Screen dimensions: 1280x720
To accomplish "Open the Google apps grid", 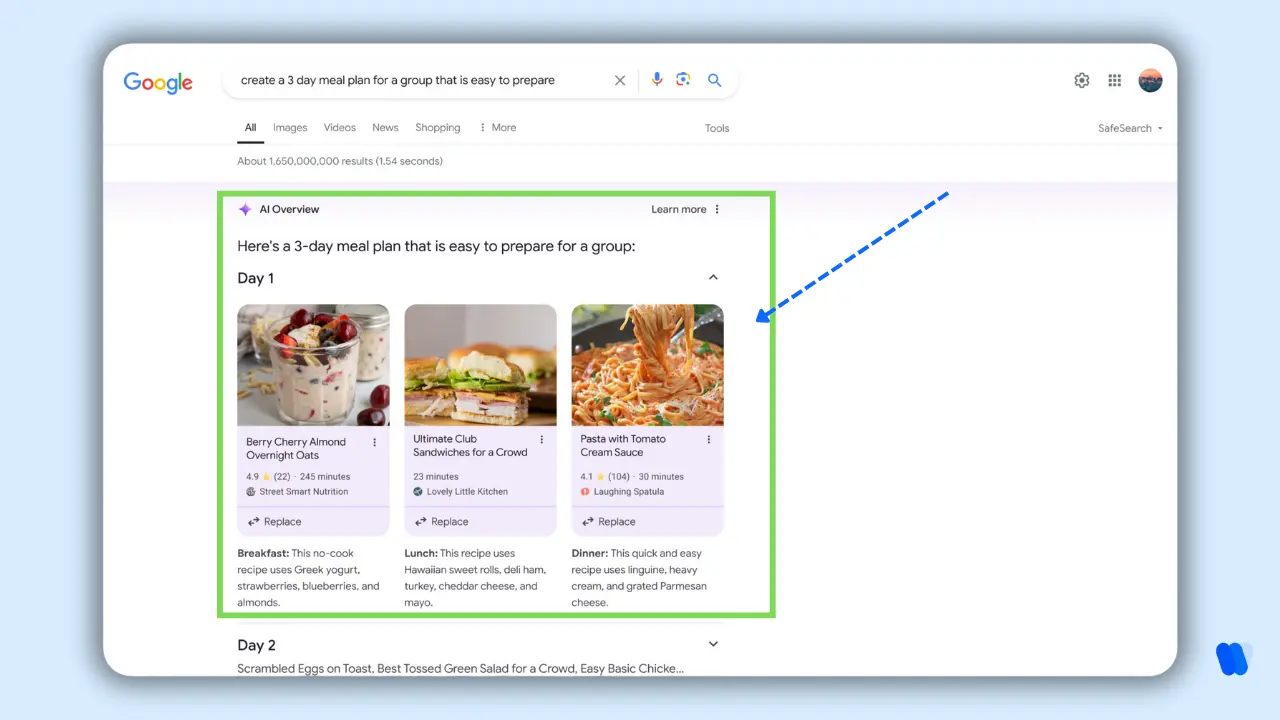I will pyautogui.click(x=1114, y=80).
